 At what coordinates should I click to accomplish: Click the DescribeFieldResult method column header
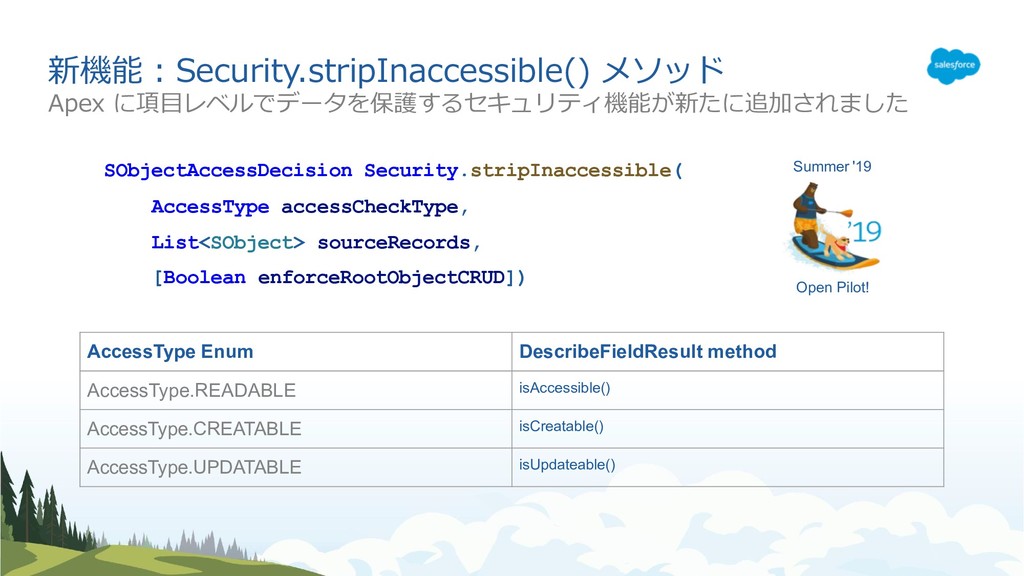(x=728, y=351)
